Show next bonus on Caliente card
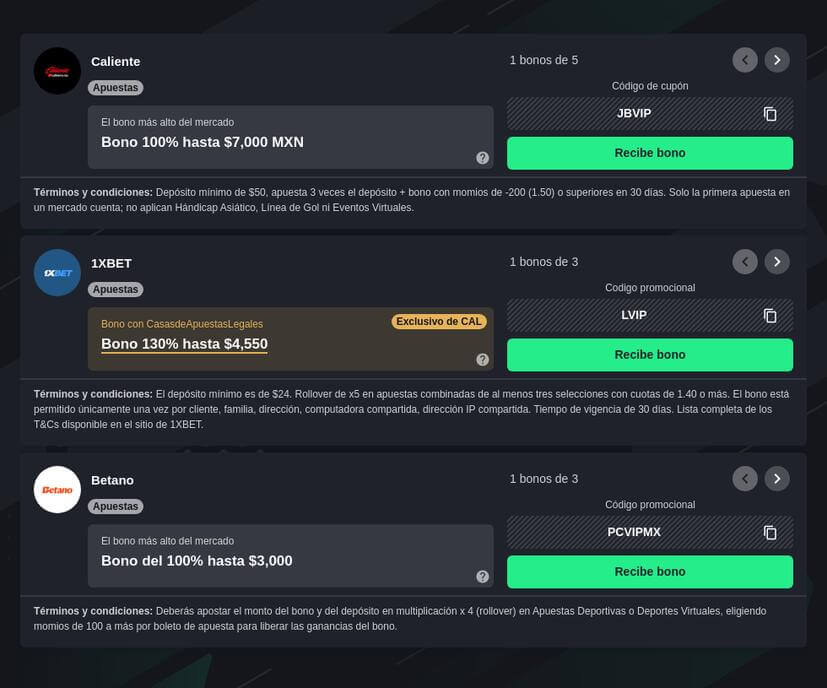Viewport: 827px width, 688px height. pyautogui.click(x=777, y=60)
